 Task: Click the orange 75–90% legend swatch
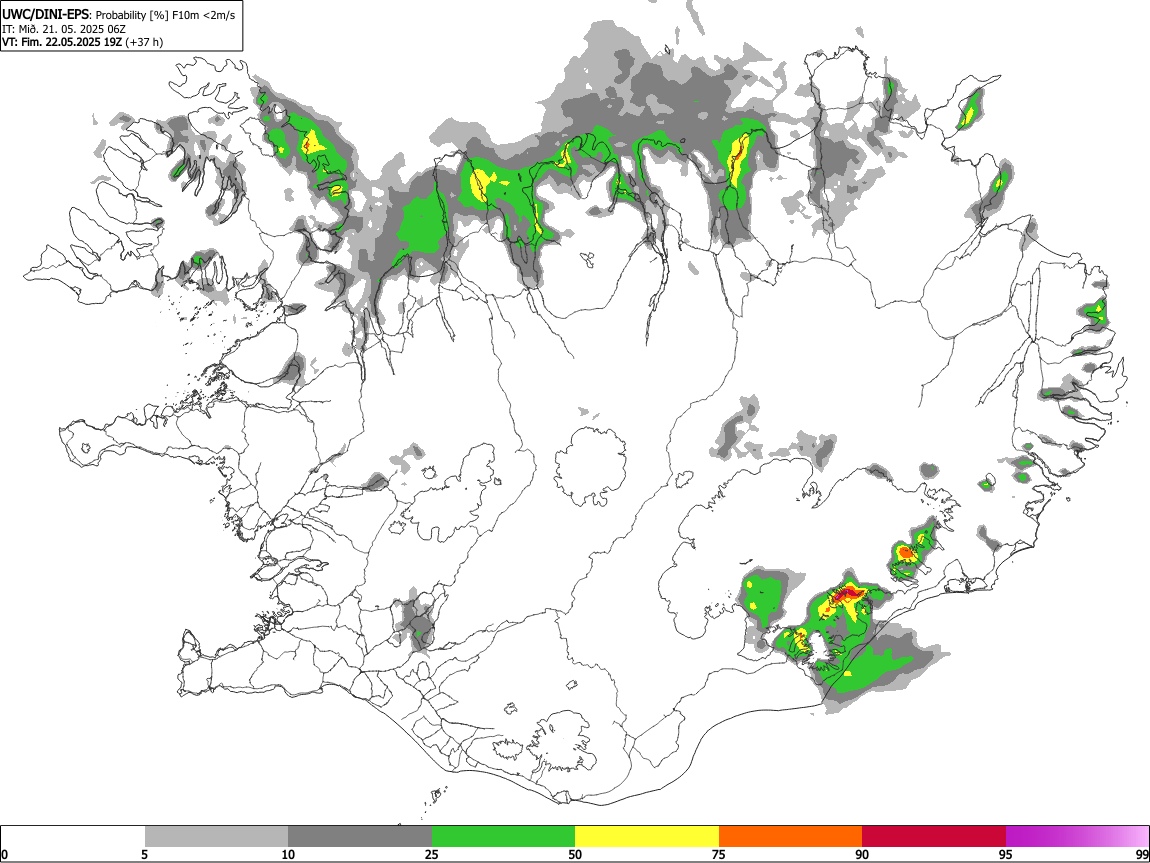(x=791, y=837)
